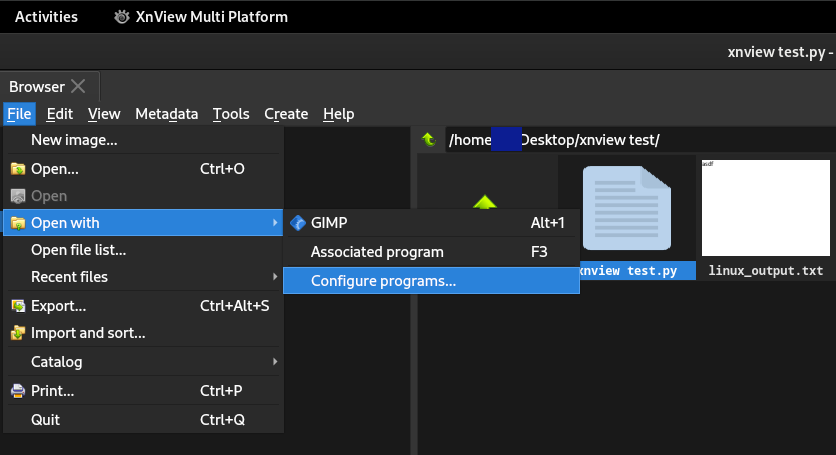The image size is (836, 455).
Task: Click the GIMP icon in the submenu
Action: point(298,223)
